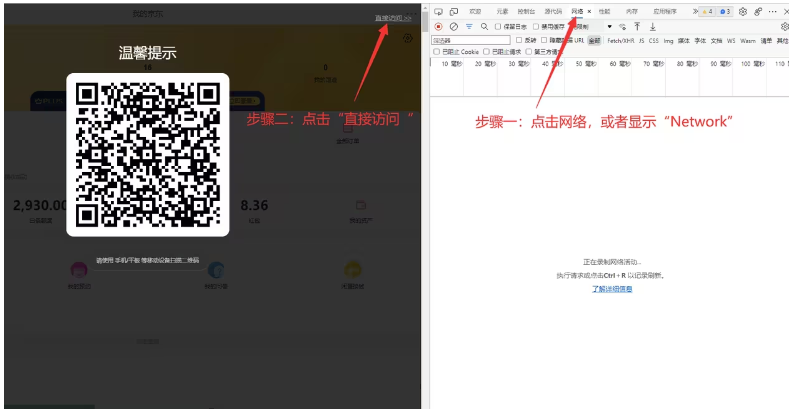Click the 50 毫秒 timeline marker
This screenshot has height=409, width=797.
pyautogui.click(x=586, y=64)
